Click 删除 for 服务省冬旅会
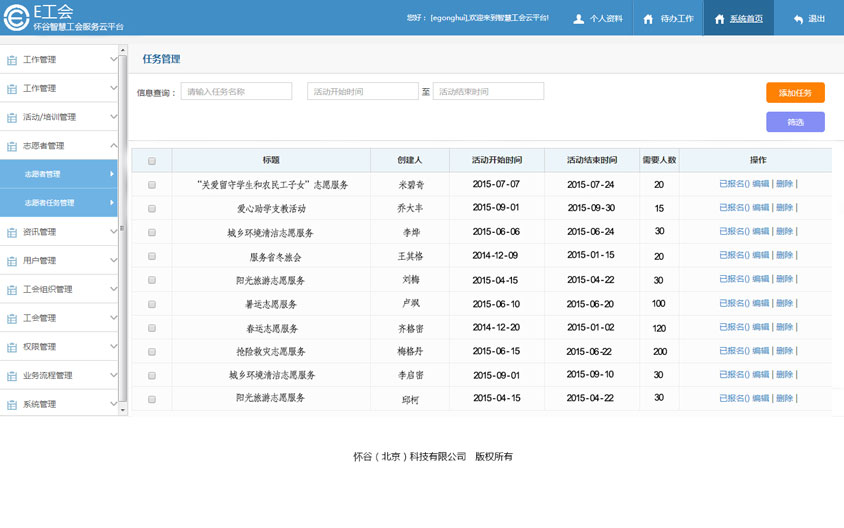844x528 pixels. pyautogui.click(x=785, y=255)
